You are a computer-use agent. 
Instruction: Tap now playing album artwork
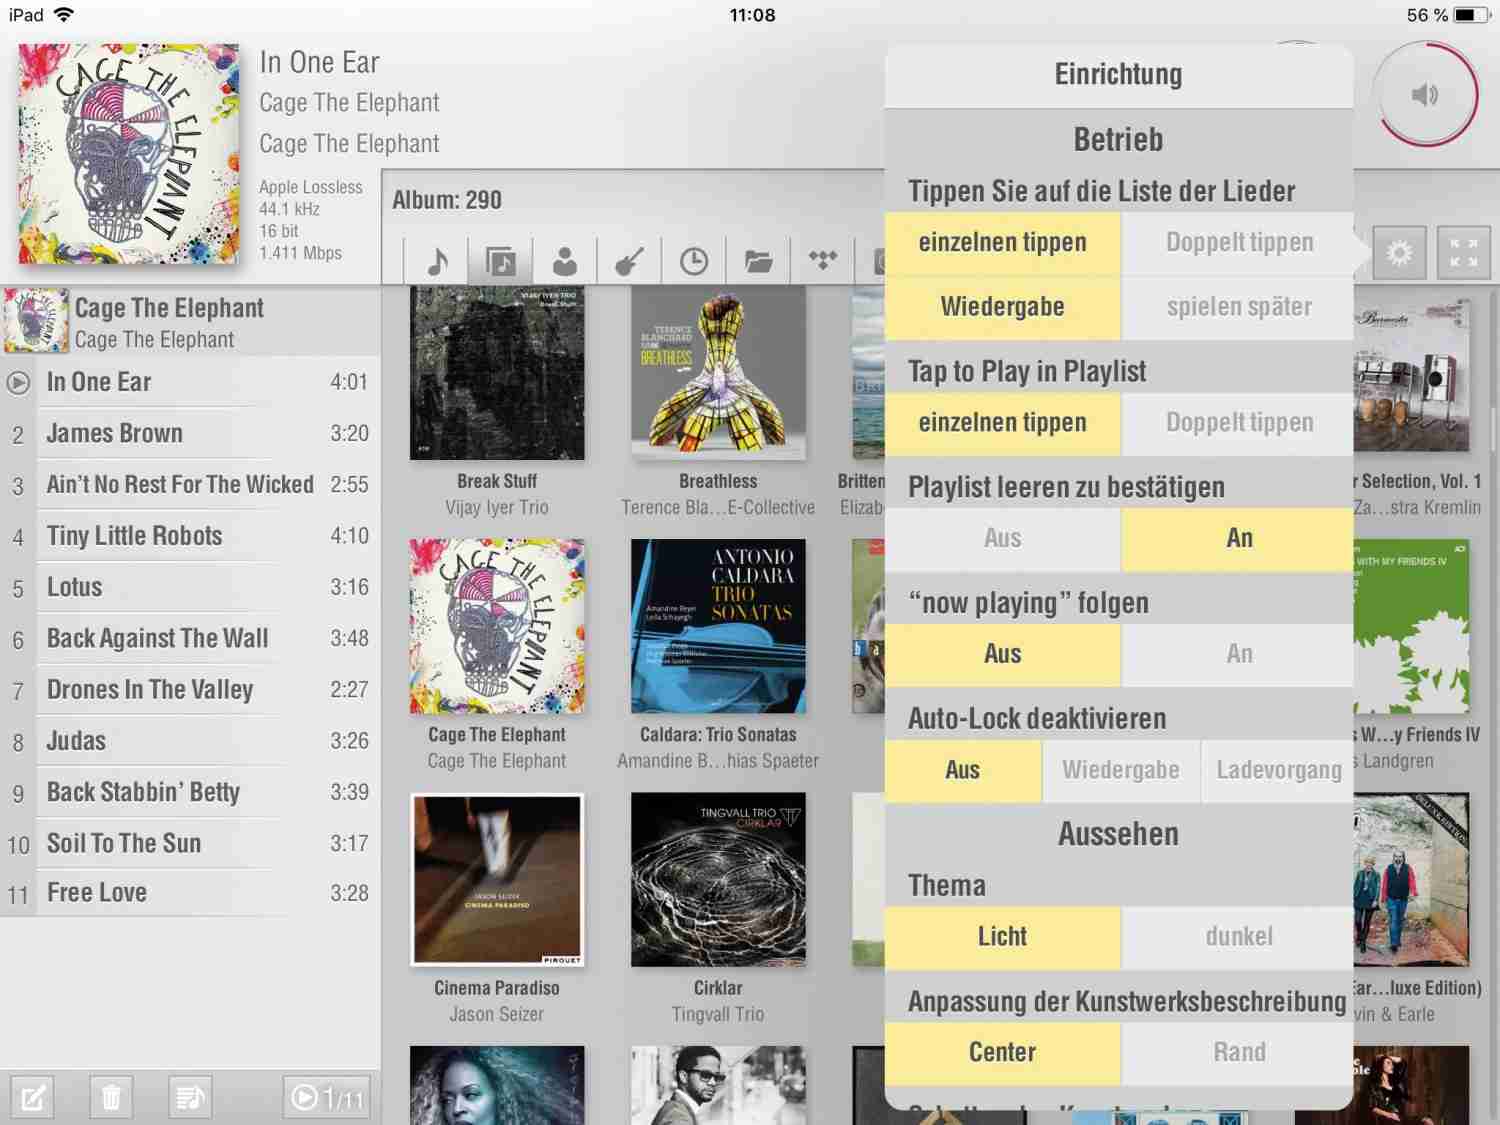click(x=128, y=153)
